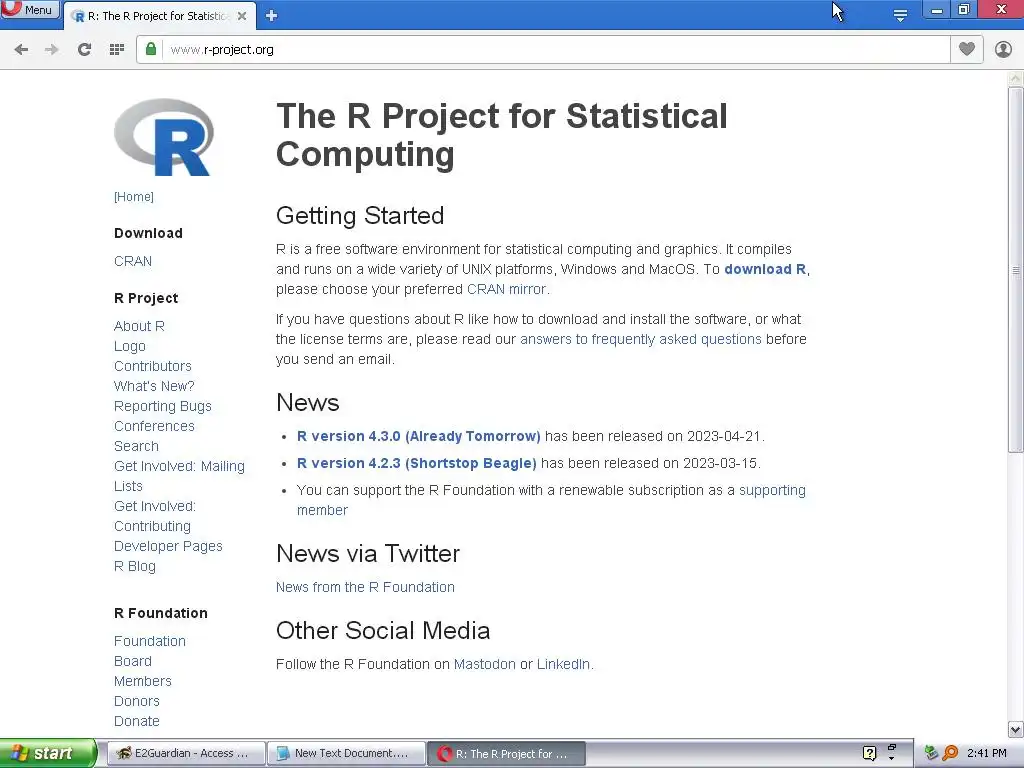The height and width of the screenshot is (768, 1024).
Task: Click the 2:41 PM clock
Action: [987, 754]
